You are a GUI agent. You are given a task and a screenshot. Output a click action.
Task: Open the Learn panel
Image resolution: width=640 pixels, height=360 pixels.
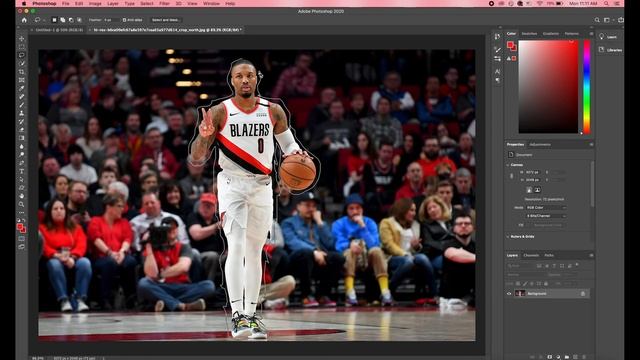(608, 37)
